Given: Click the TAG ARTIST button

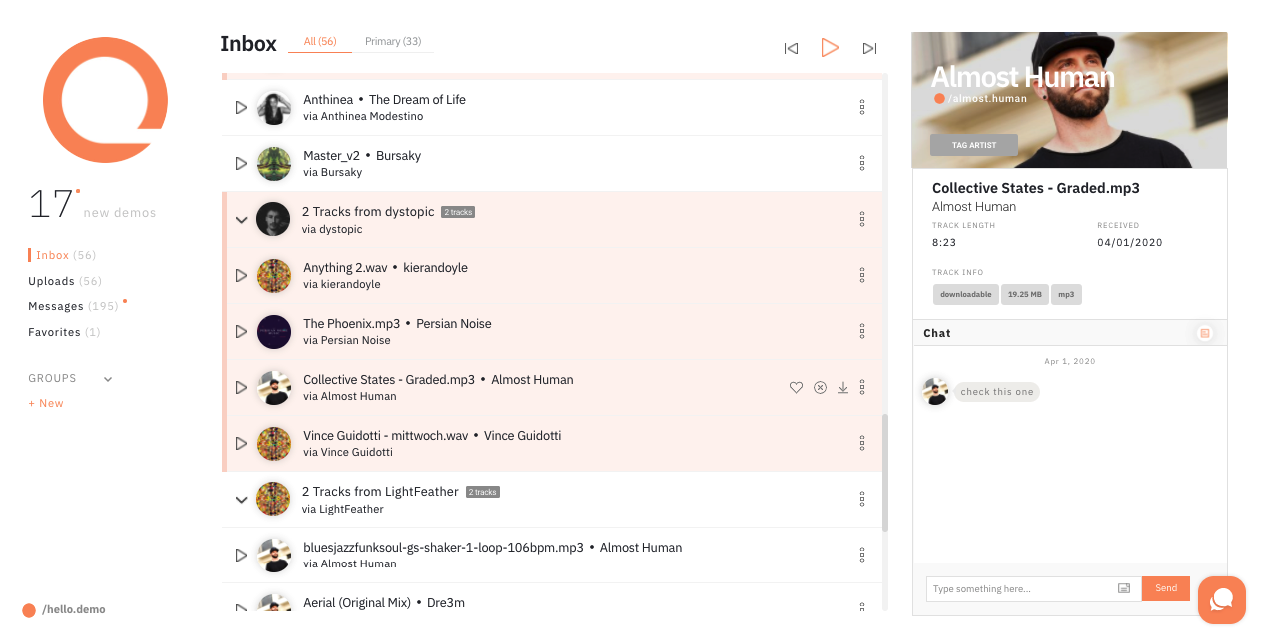Looking at the screenshot, I should point(974,145).
